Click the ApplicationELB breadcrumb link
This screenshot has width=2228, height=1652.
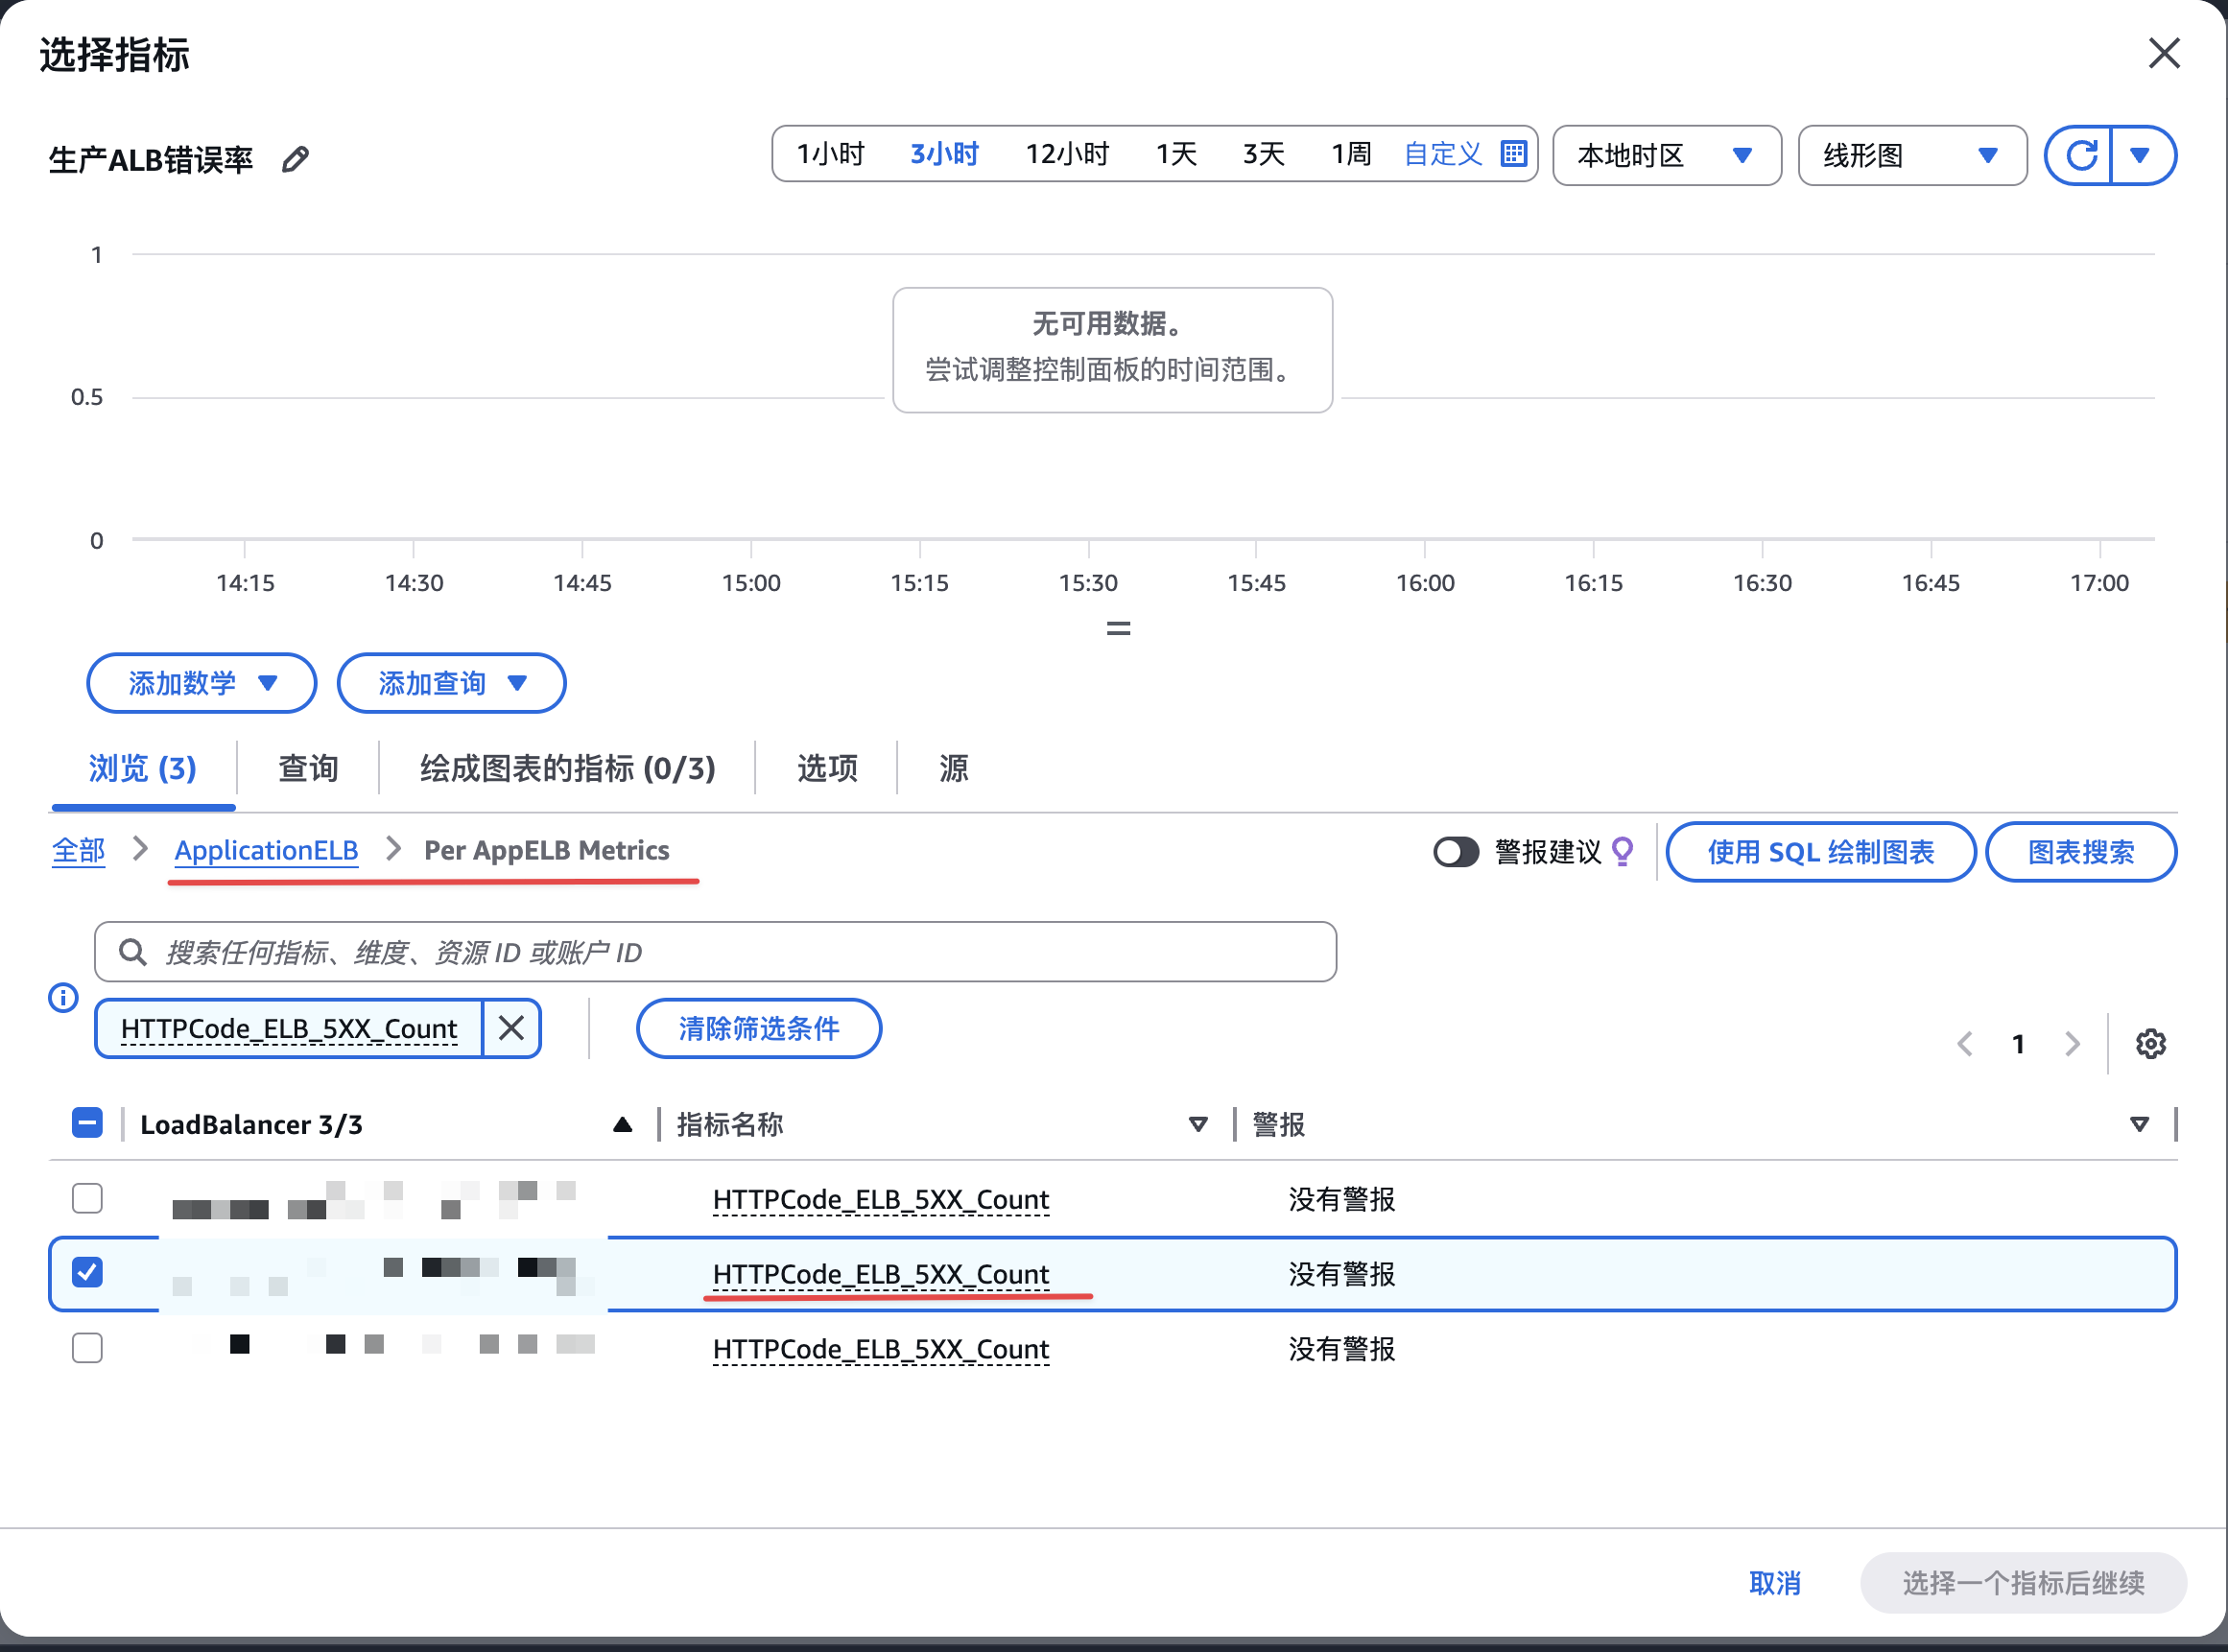(266, 850)
